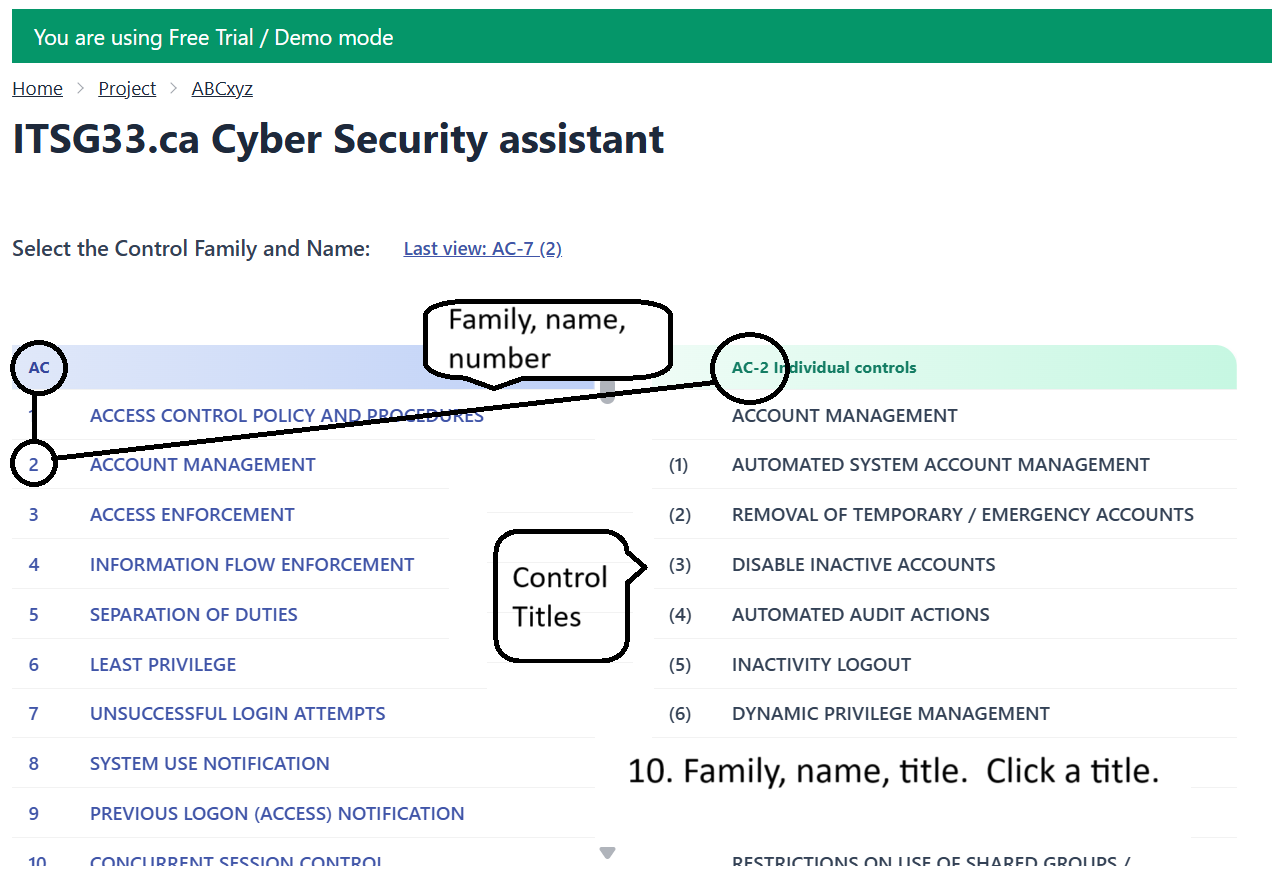Image resolution: width=1272 pixels, height=887 pixels.
Task: Select the AC family header
Action: pos(39,368)
